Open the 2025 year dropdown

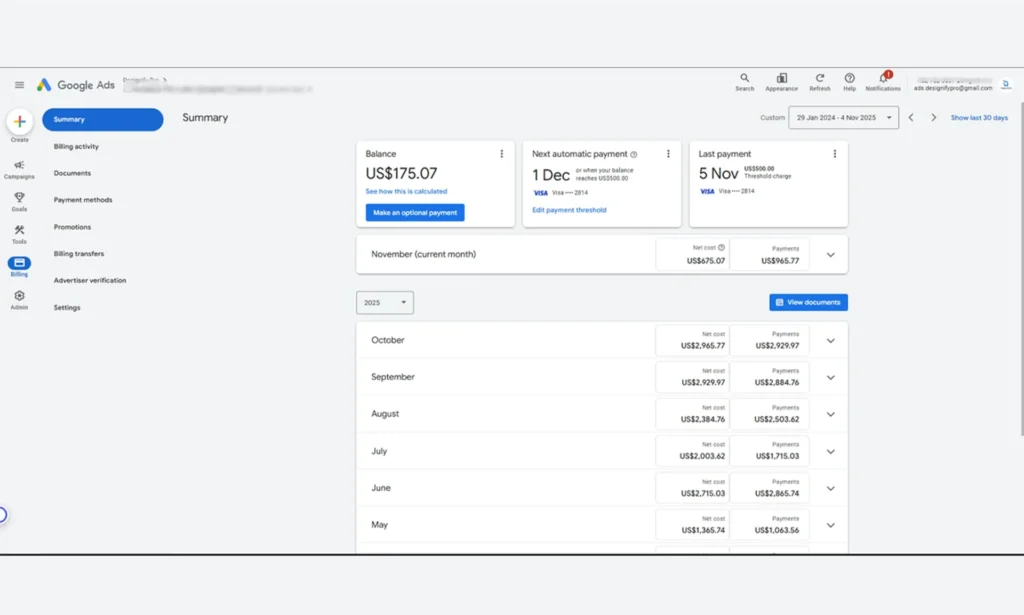[x=383, y=302]
